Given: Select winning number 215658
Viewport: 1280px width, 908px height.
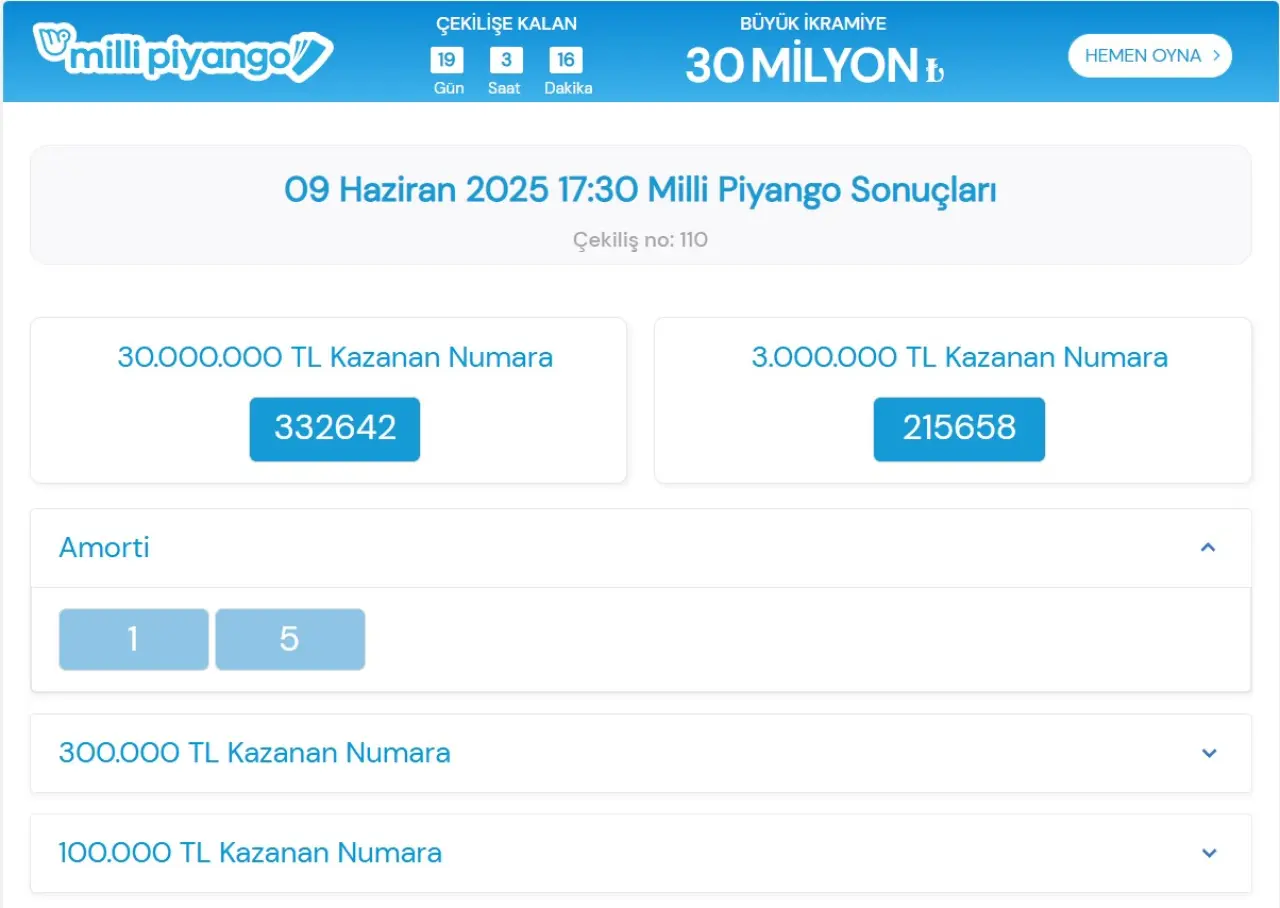Looking at the screenshot, I should tap(959, 429).
